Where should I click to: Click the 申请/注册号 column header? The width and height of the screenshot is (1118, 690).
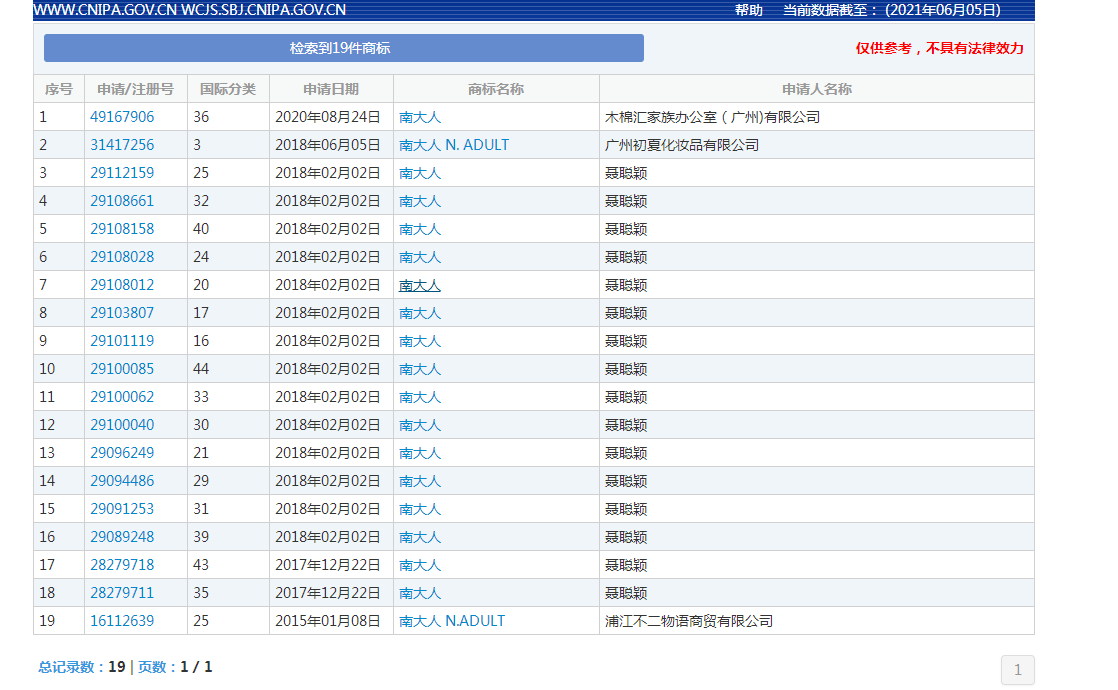pos(130,88)
